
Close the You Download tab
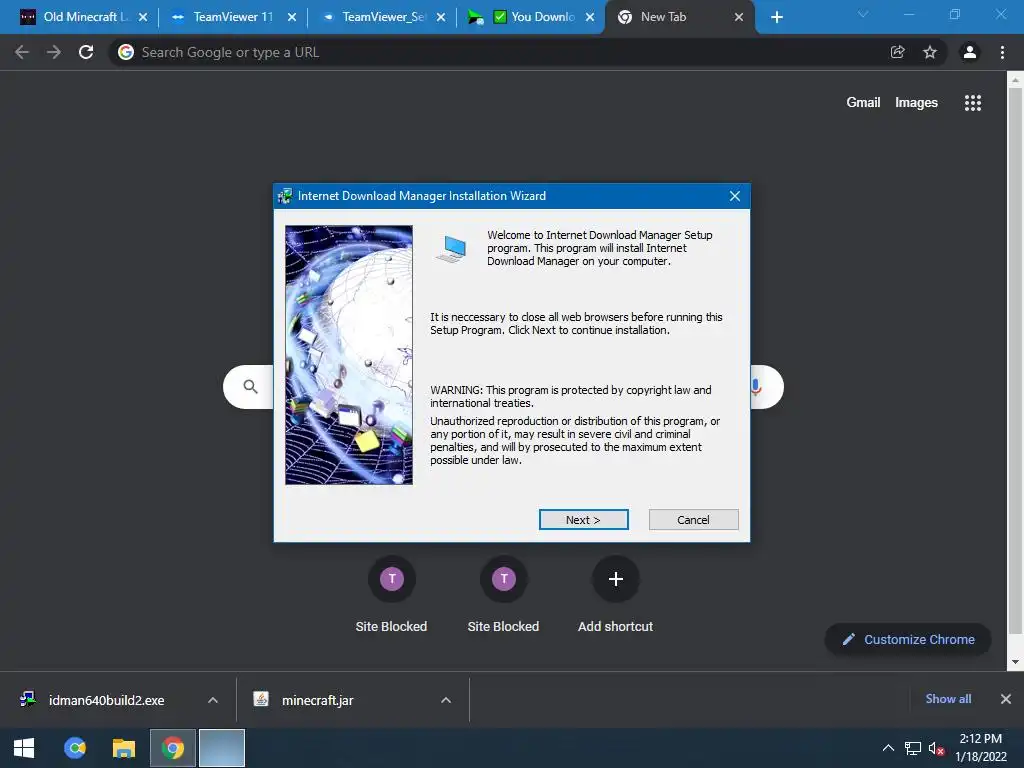click(x=590, y=17)
